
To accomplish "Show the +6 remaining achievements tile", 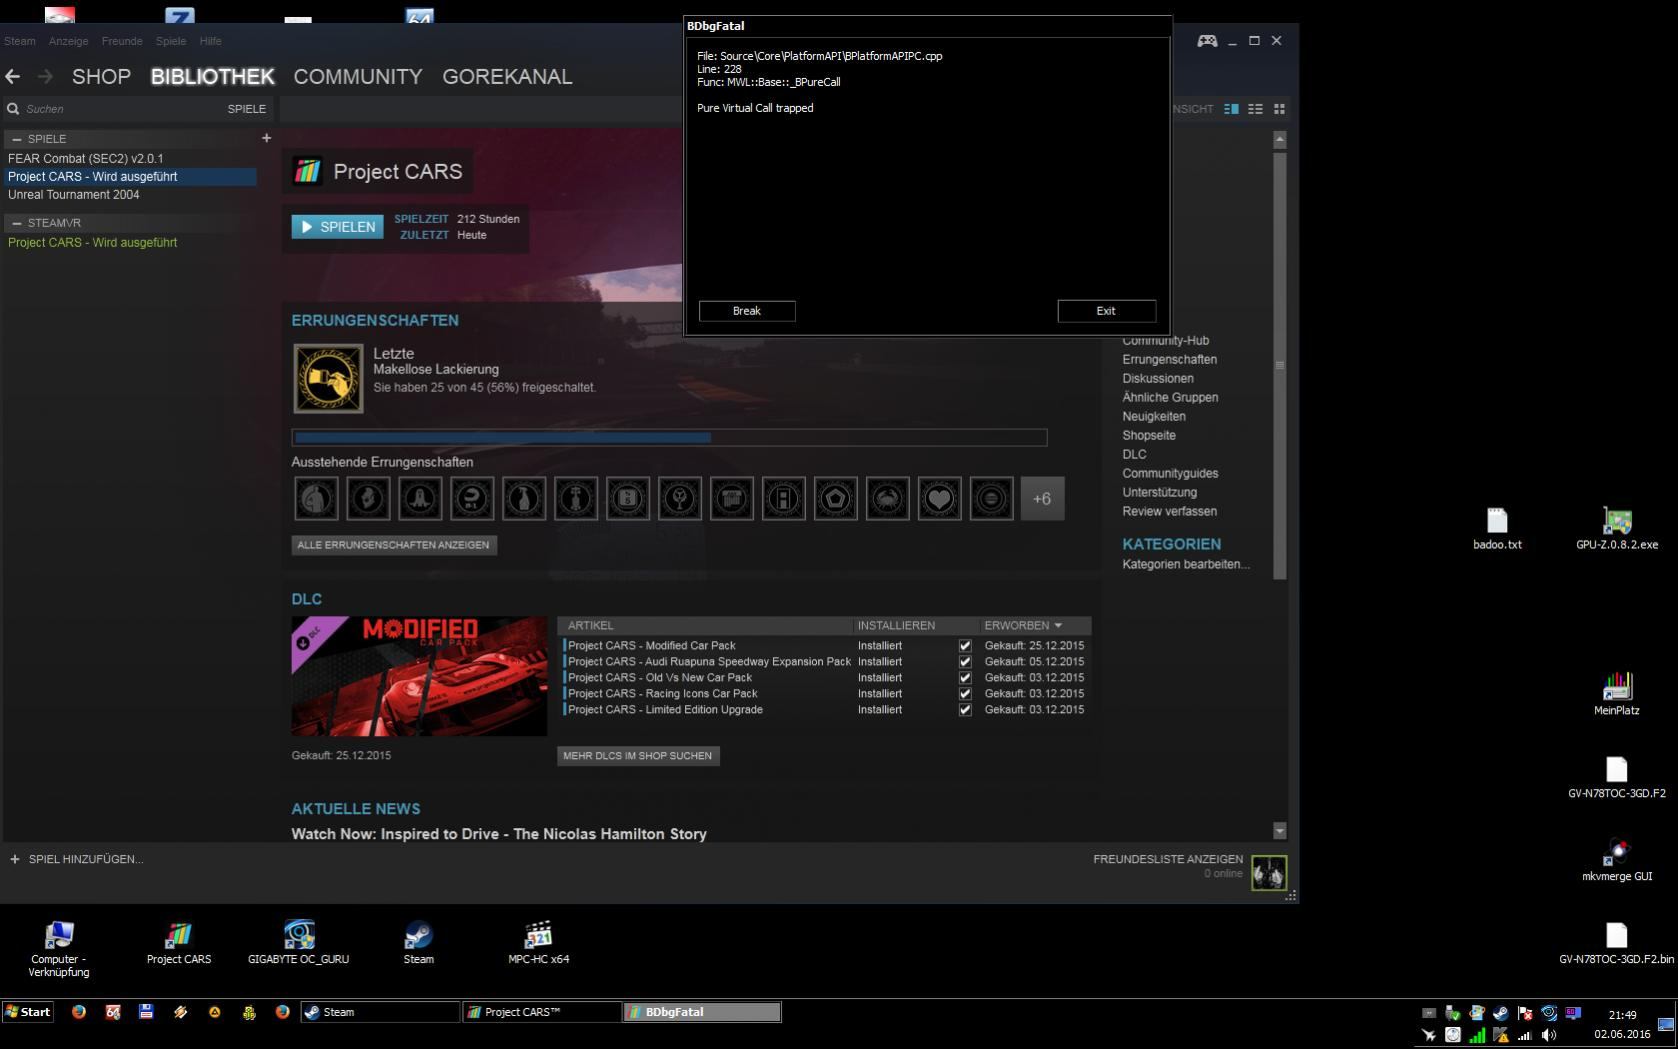I will coord(1042,498).
